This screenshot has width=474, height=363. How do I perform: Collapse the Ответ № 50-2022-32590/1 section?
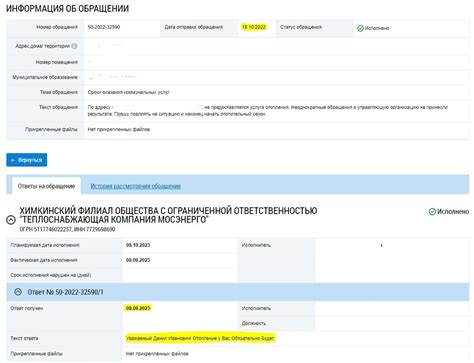[18, 292]
